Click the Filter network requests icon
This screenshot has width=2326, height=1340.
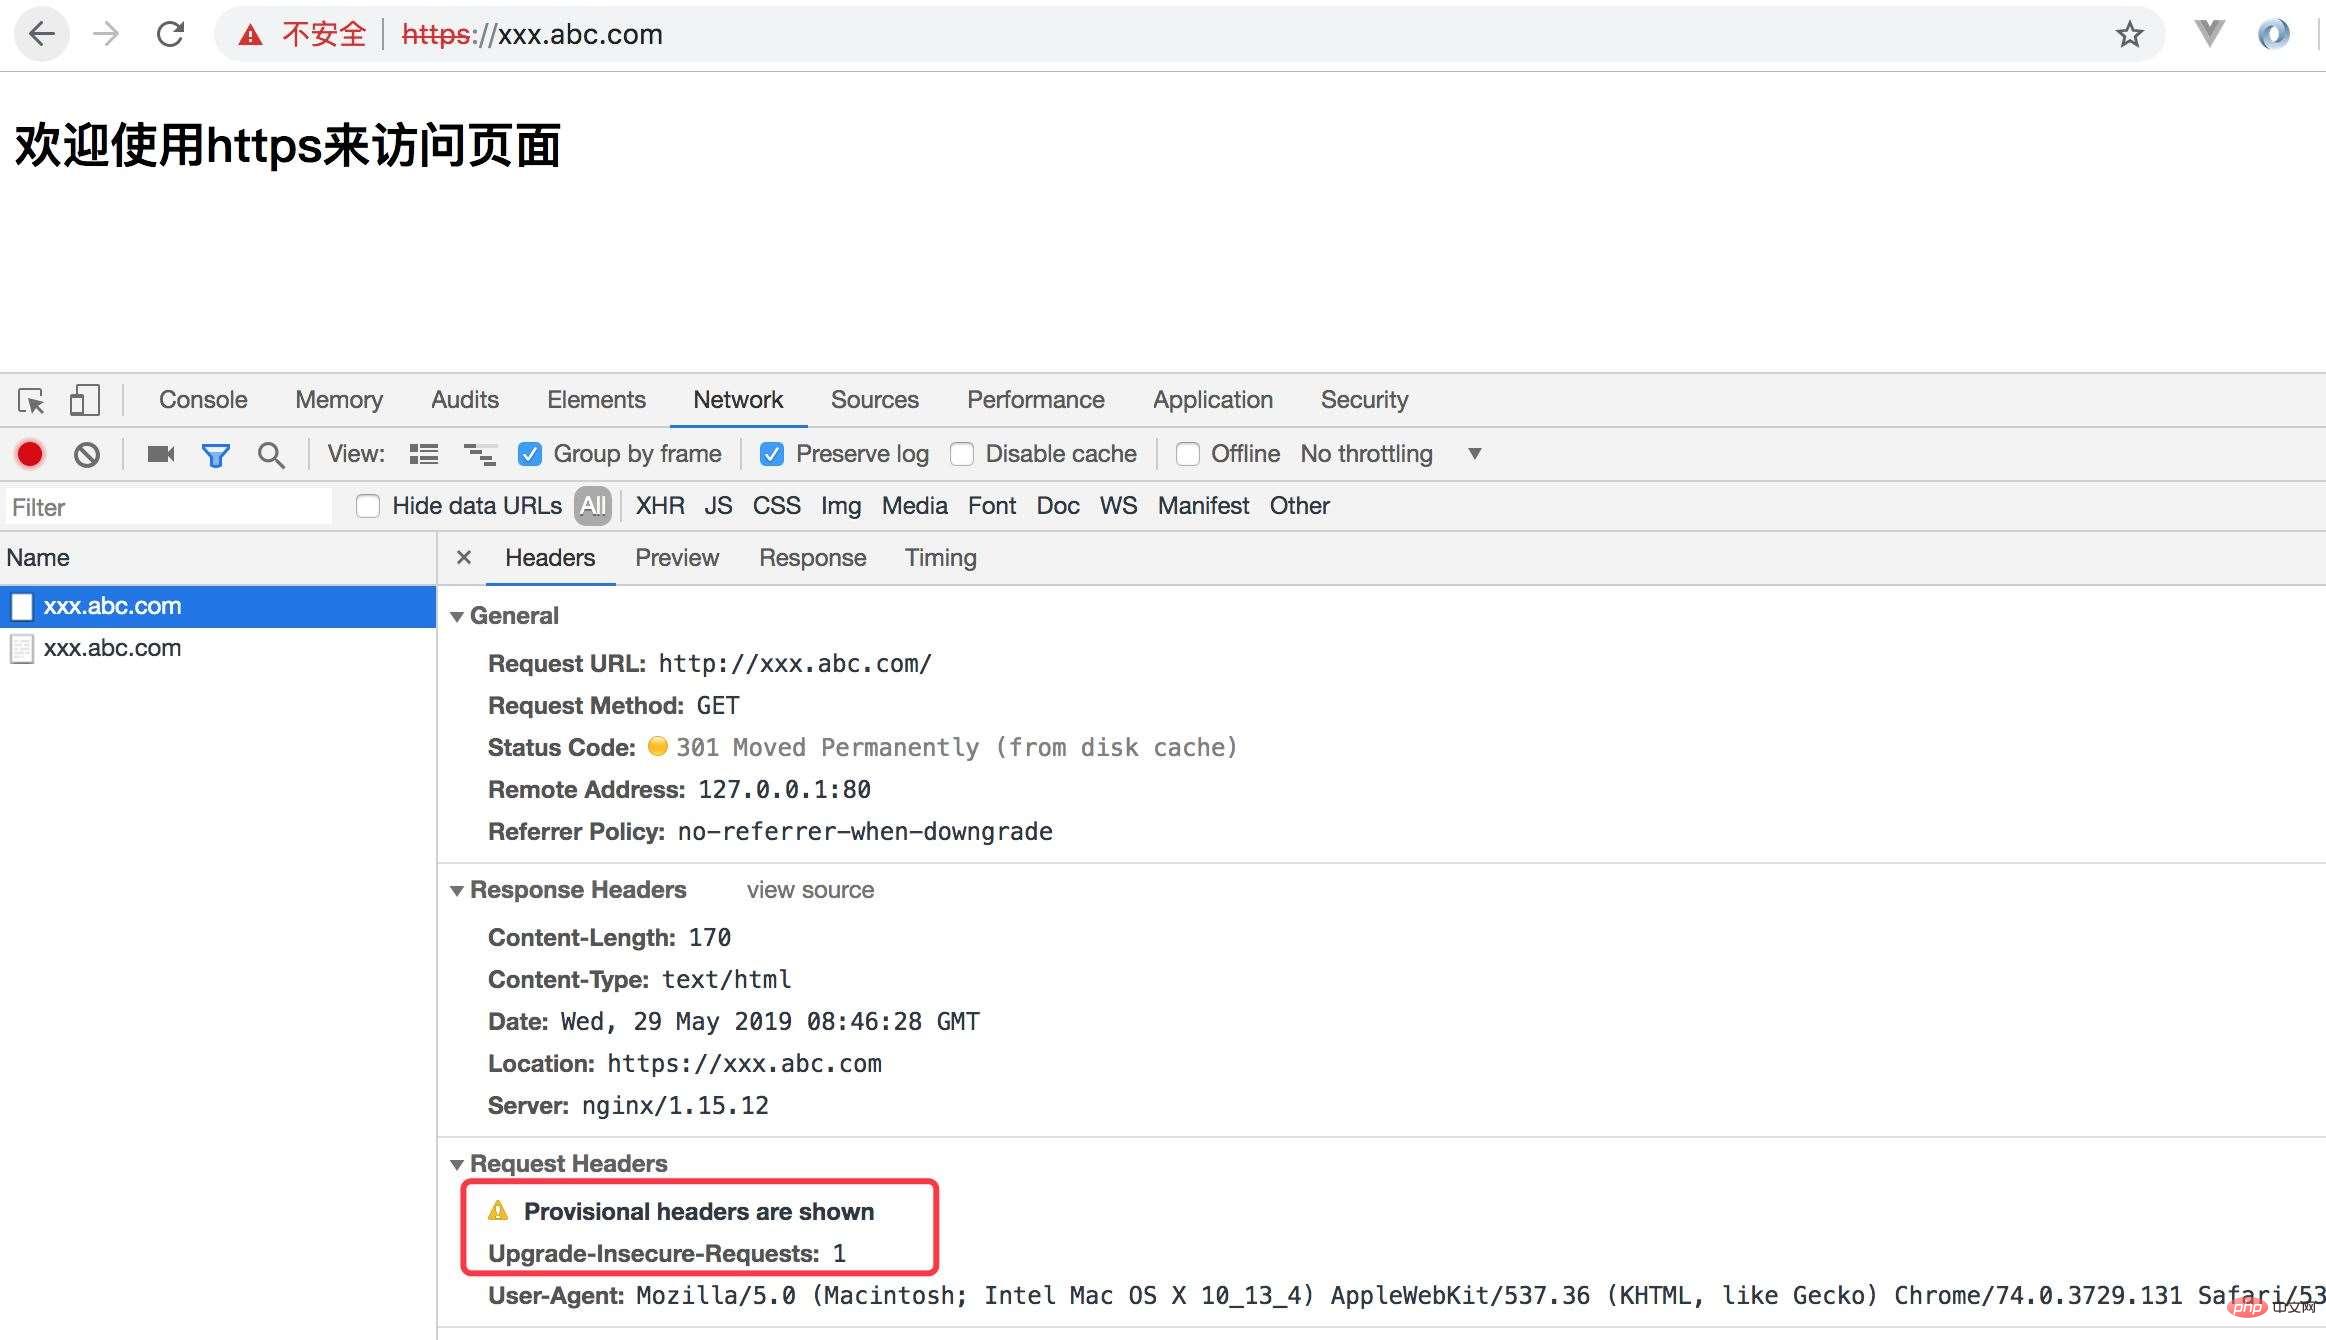click(x=214, y=454)
